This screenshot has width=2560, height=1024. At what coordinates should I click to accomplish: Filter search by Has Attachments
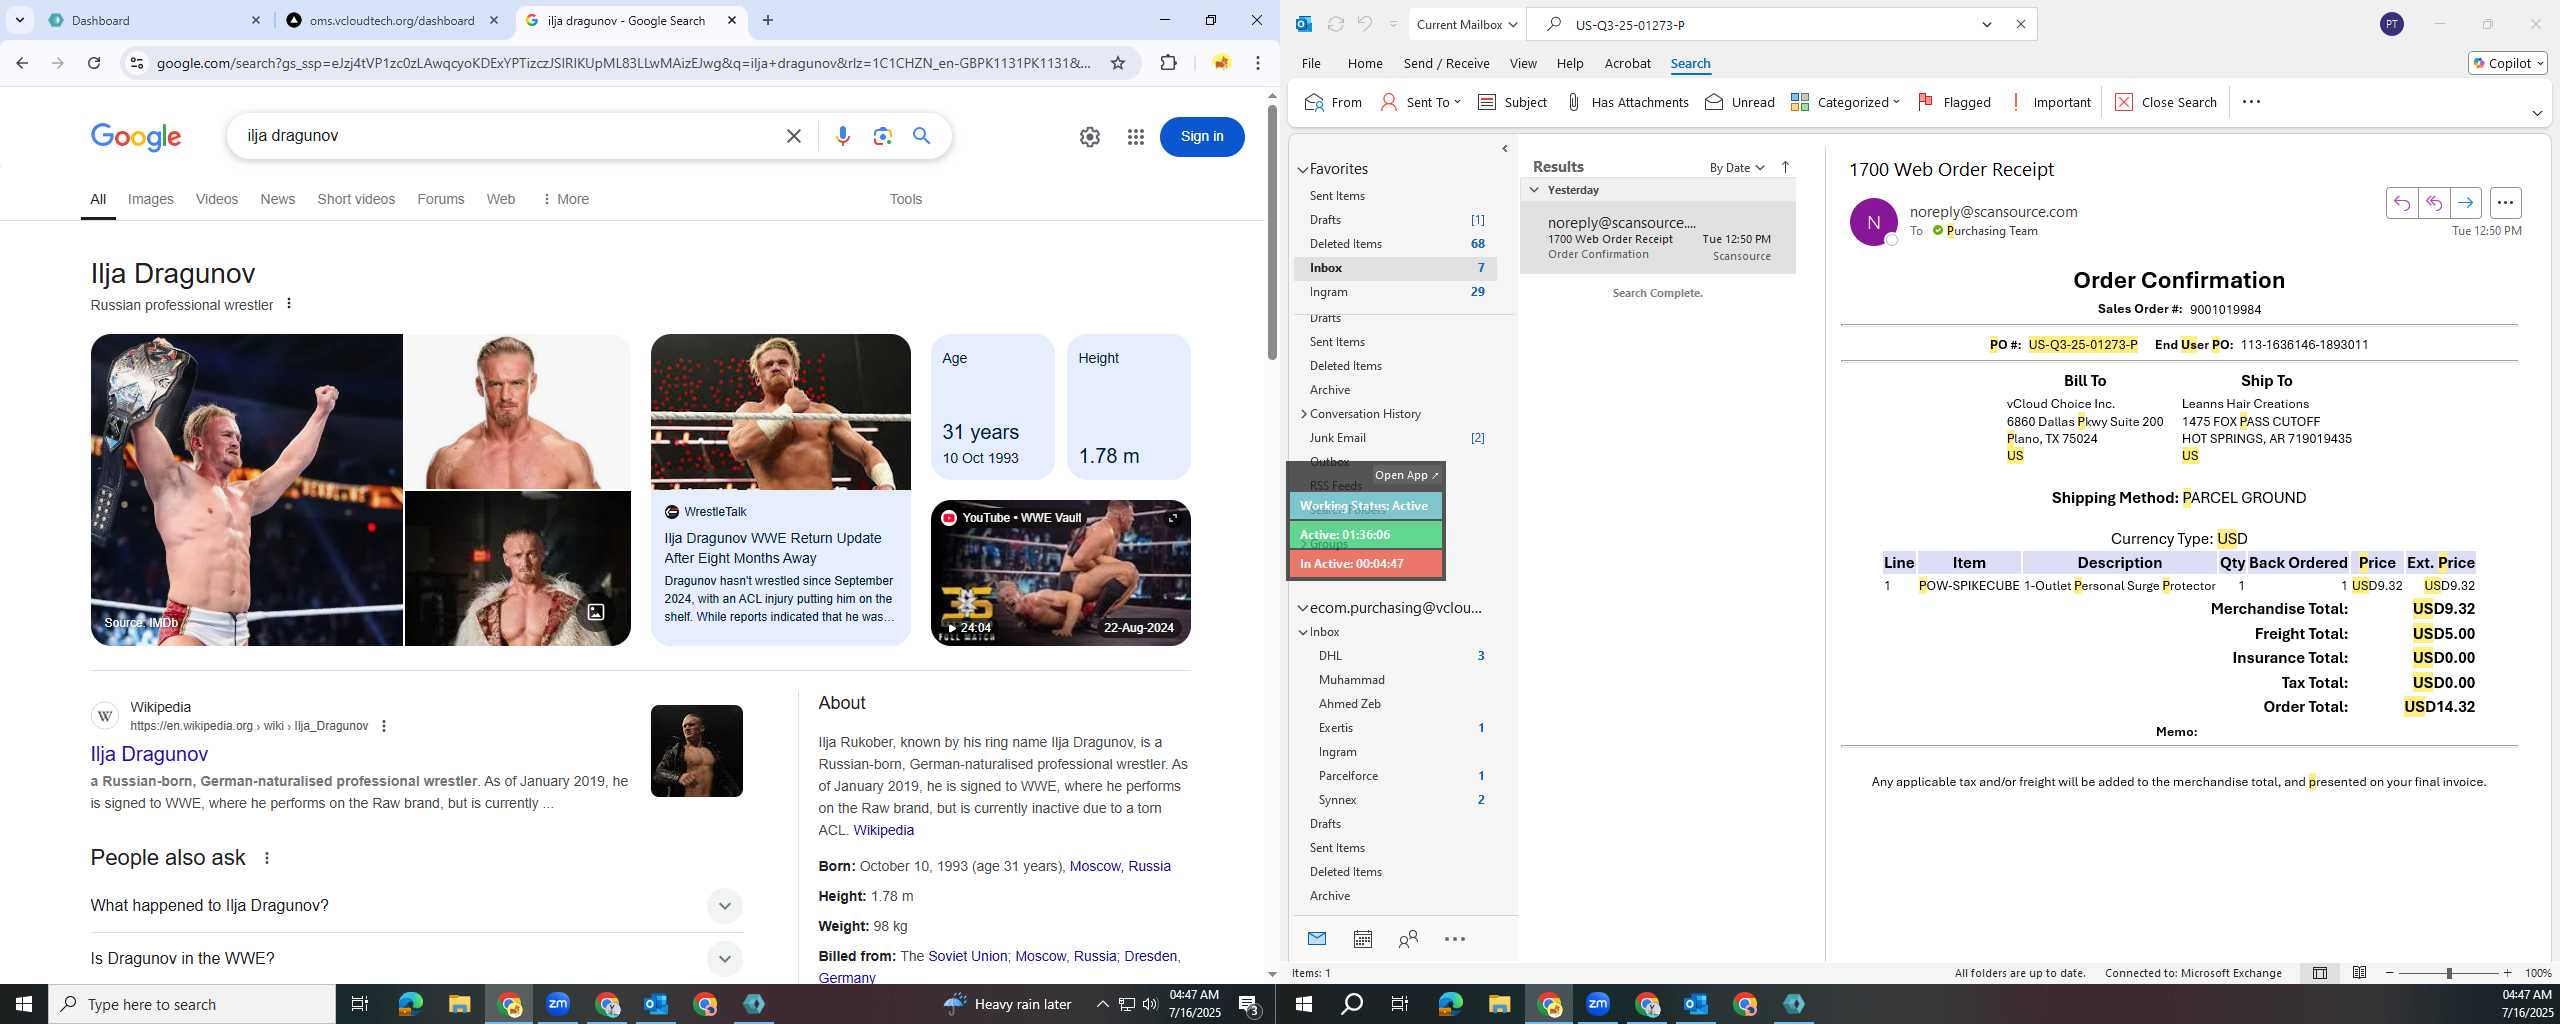pos(1626,102)
